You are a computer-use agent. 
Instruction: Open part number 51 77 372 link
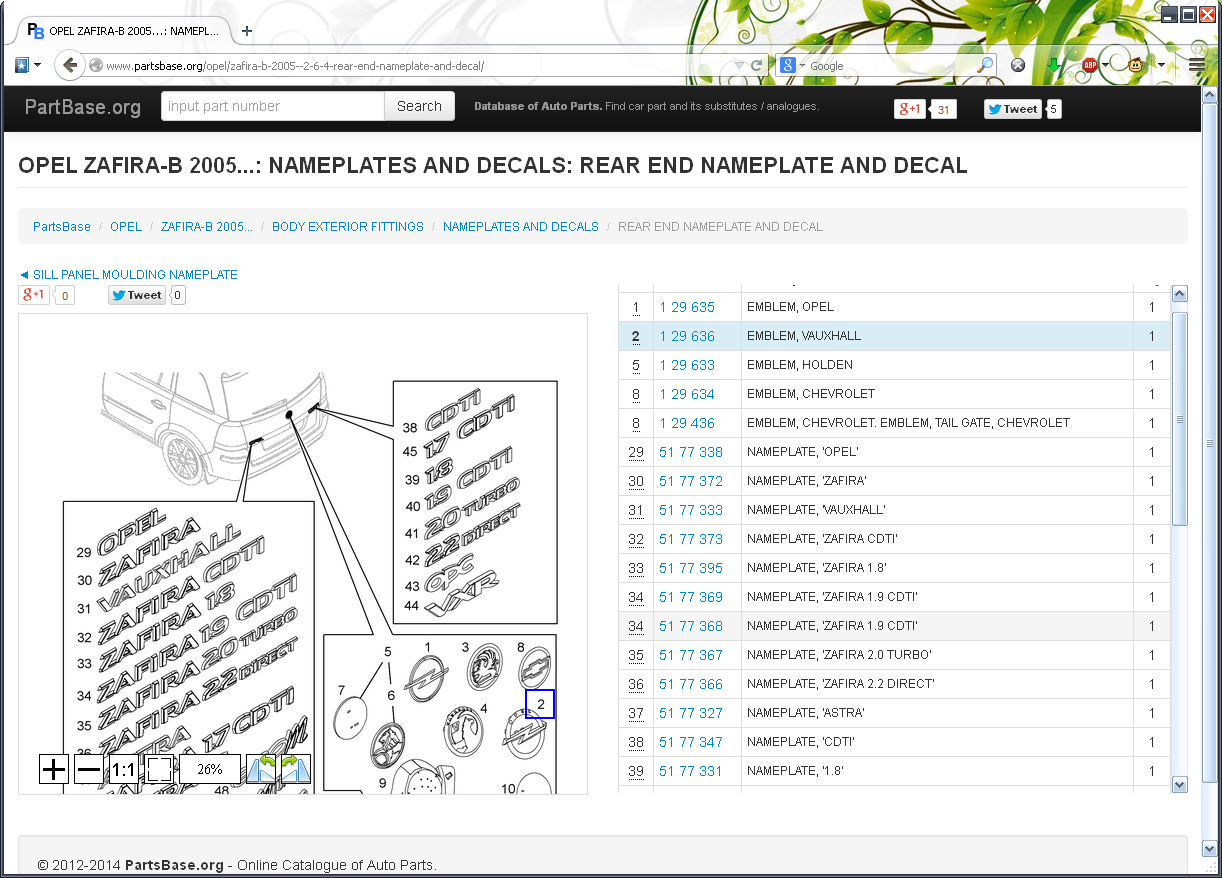pos(690,481)
